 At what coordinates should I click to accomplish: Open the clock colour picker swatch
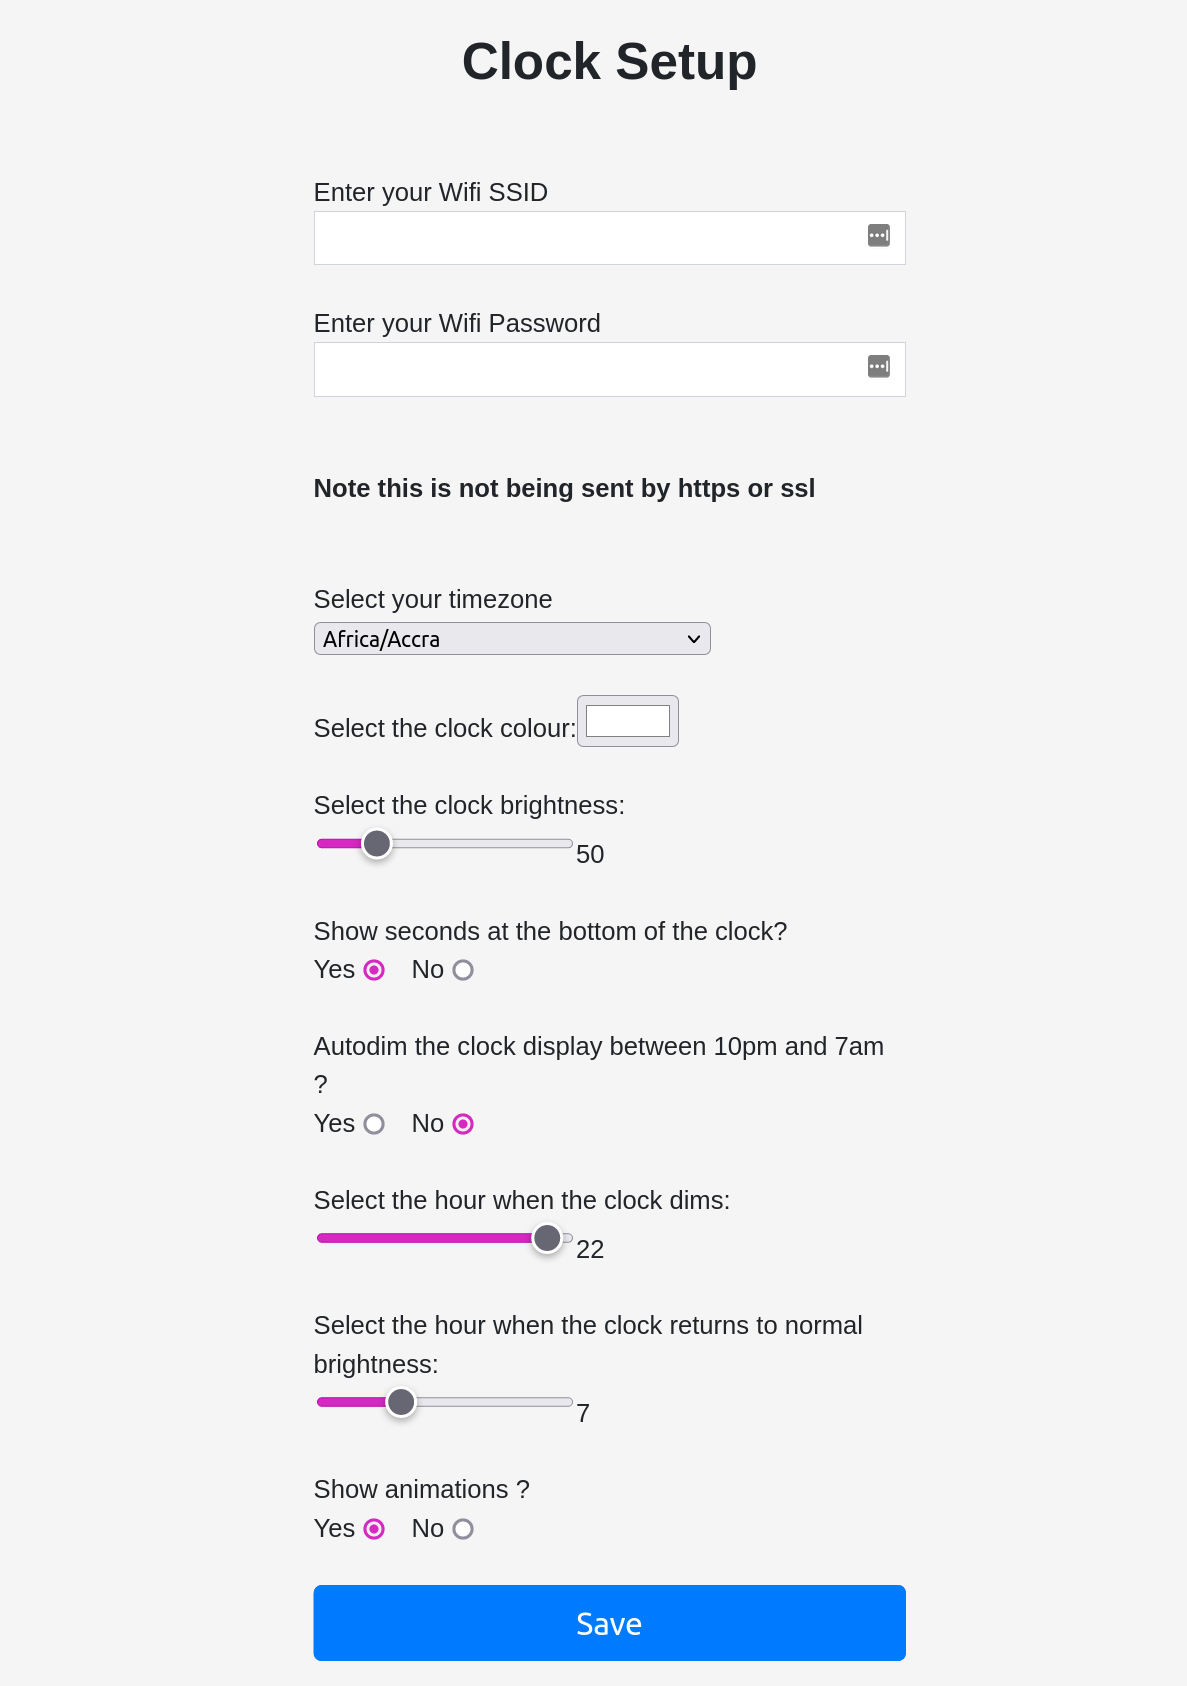pyautogui.click(x=628, y=721)
